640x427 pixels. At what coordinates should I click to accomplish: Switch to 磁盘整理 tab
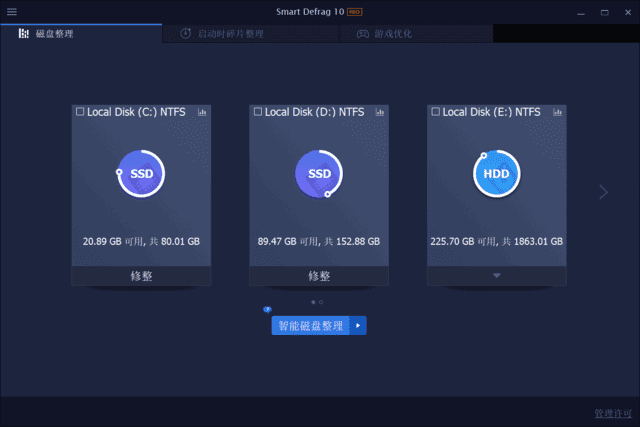(x=81, y=33)
